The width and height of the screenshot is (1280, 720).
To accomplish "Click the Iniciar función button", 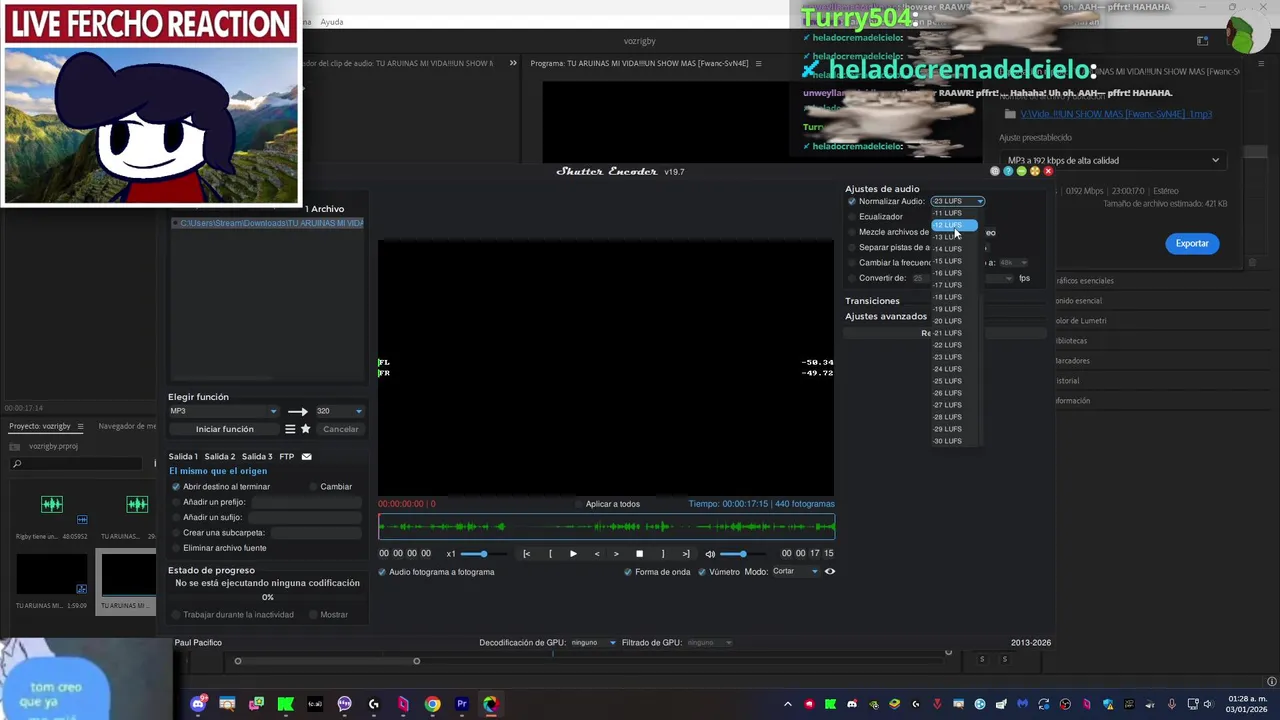I will (x=225, y=429).
